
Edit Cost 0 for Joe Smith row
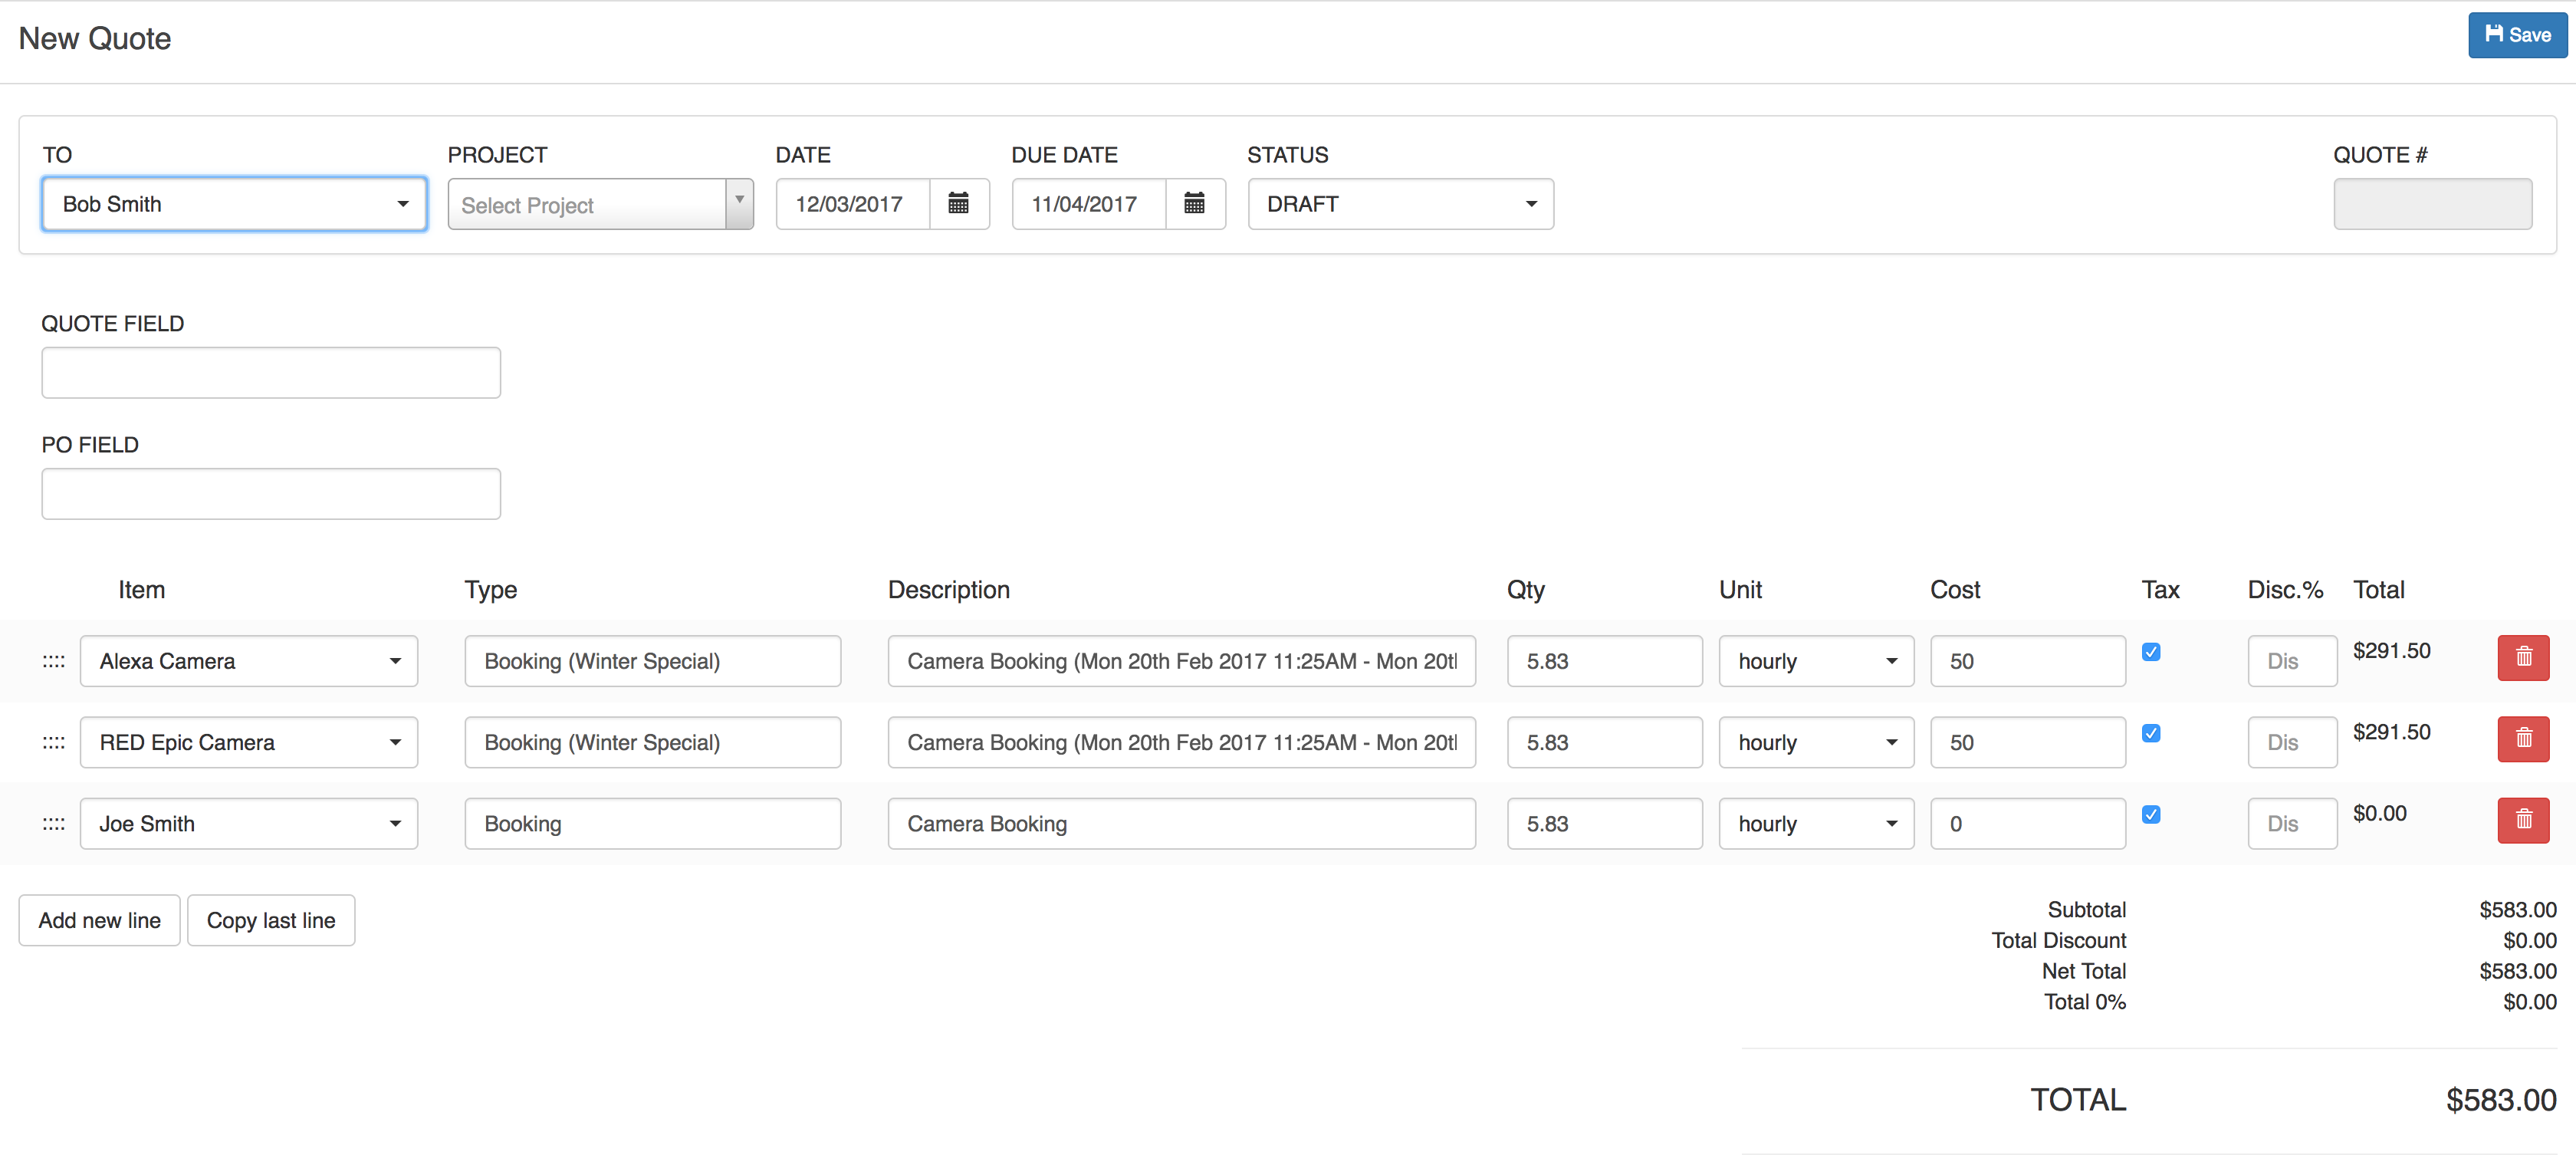(2027, 824)
